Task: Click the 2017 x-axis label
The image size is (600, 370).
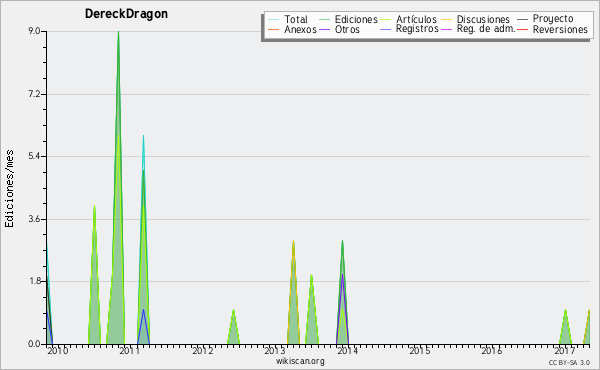Action: pyautogui.click(x=564, y=351)
